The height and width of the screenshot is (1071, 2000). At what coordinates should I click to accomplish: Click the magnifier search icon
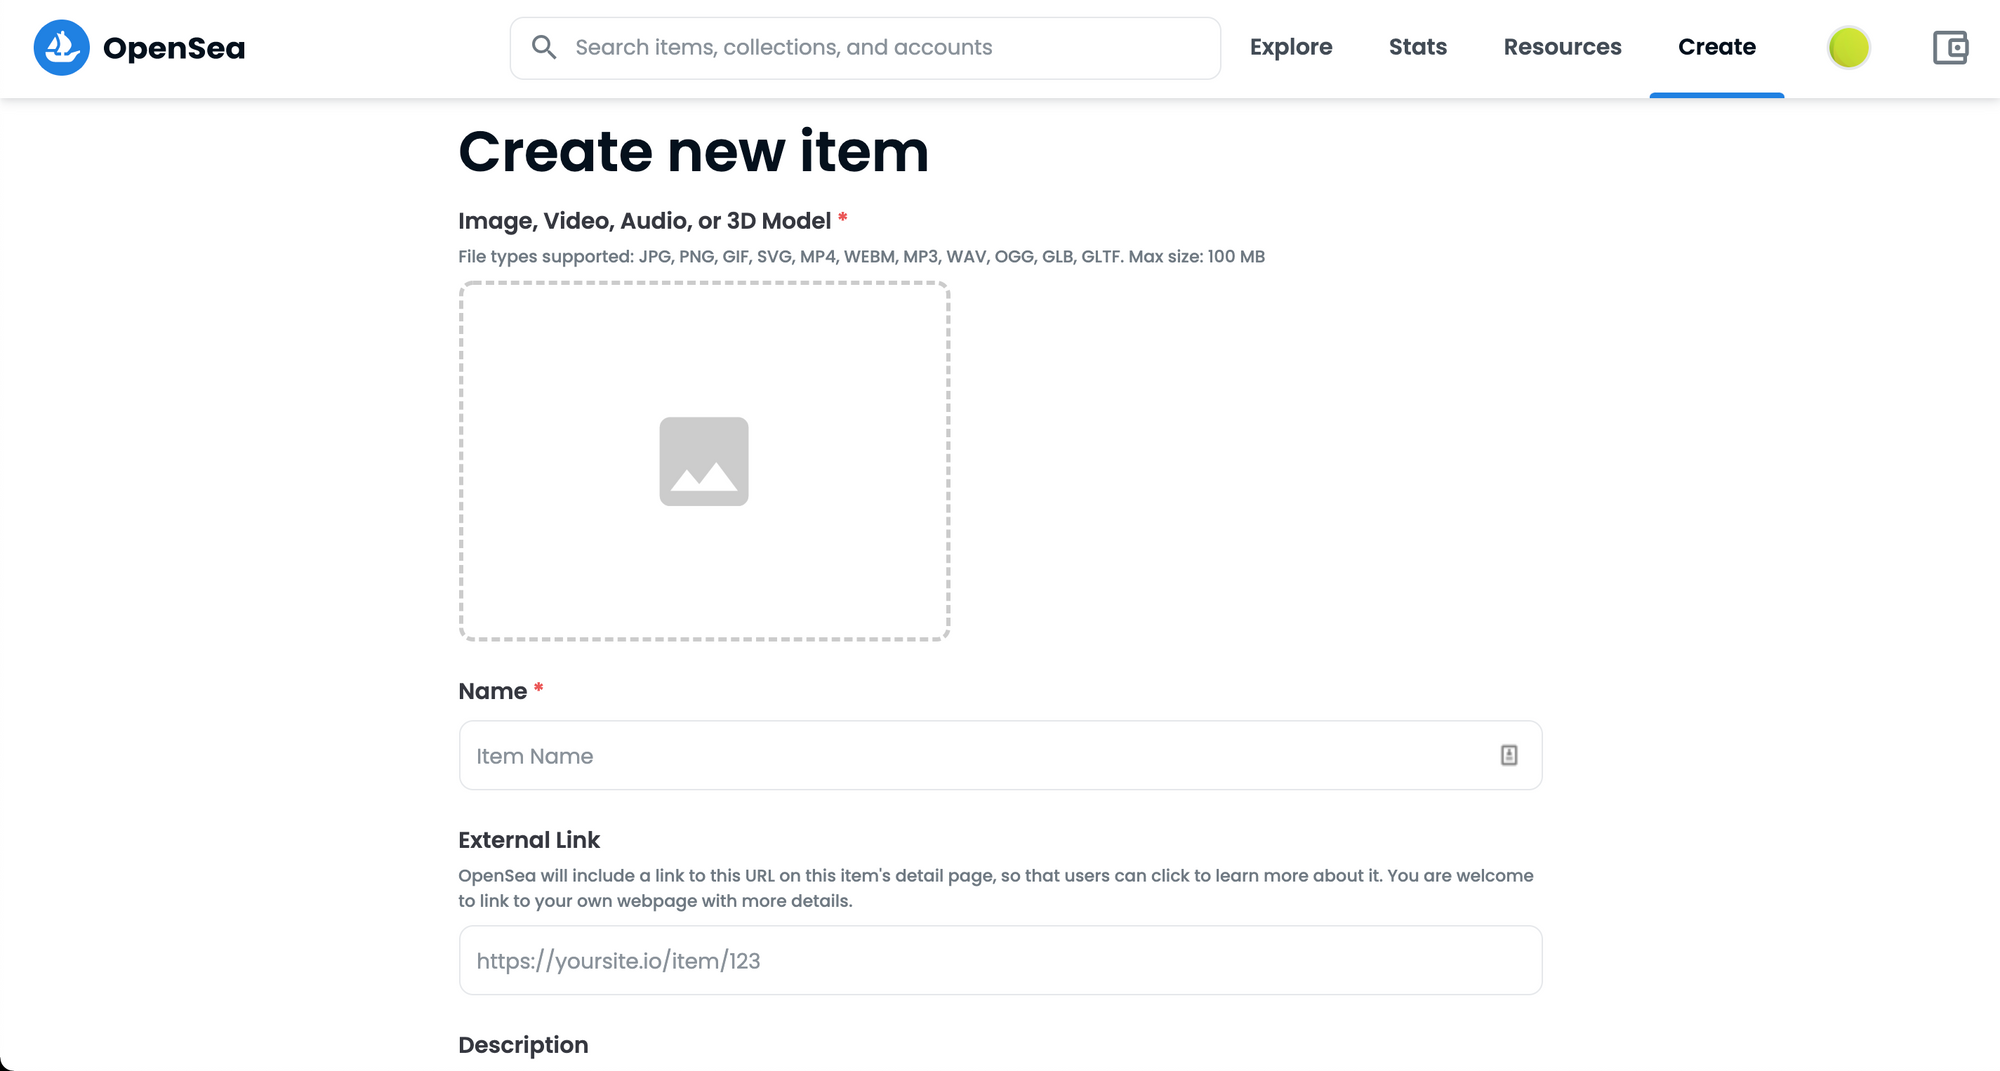(x=544, y=47)
